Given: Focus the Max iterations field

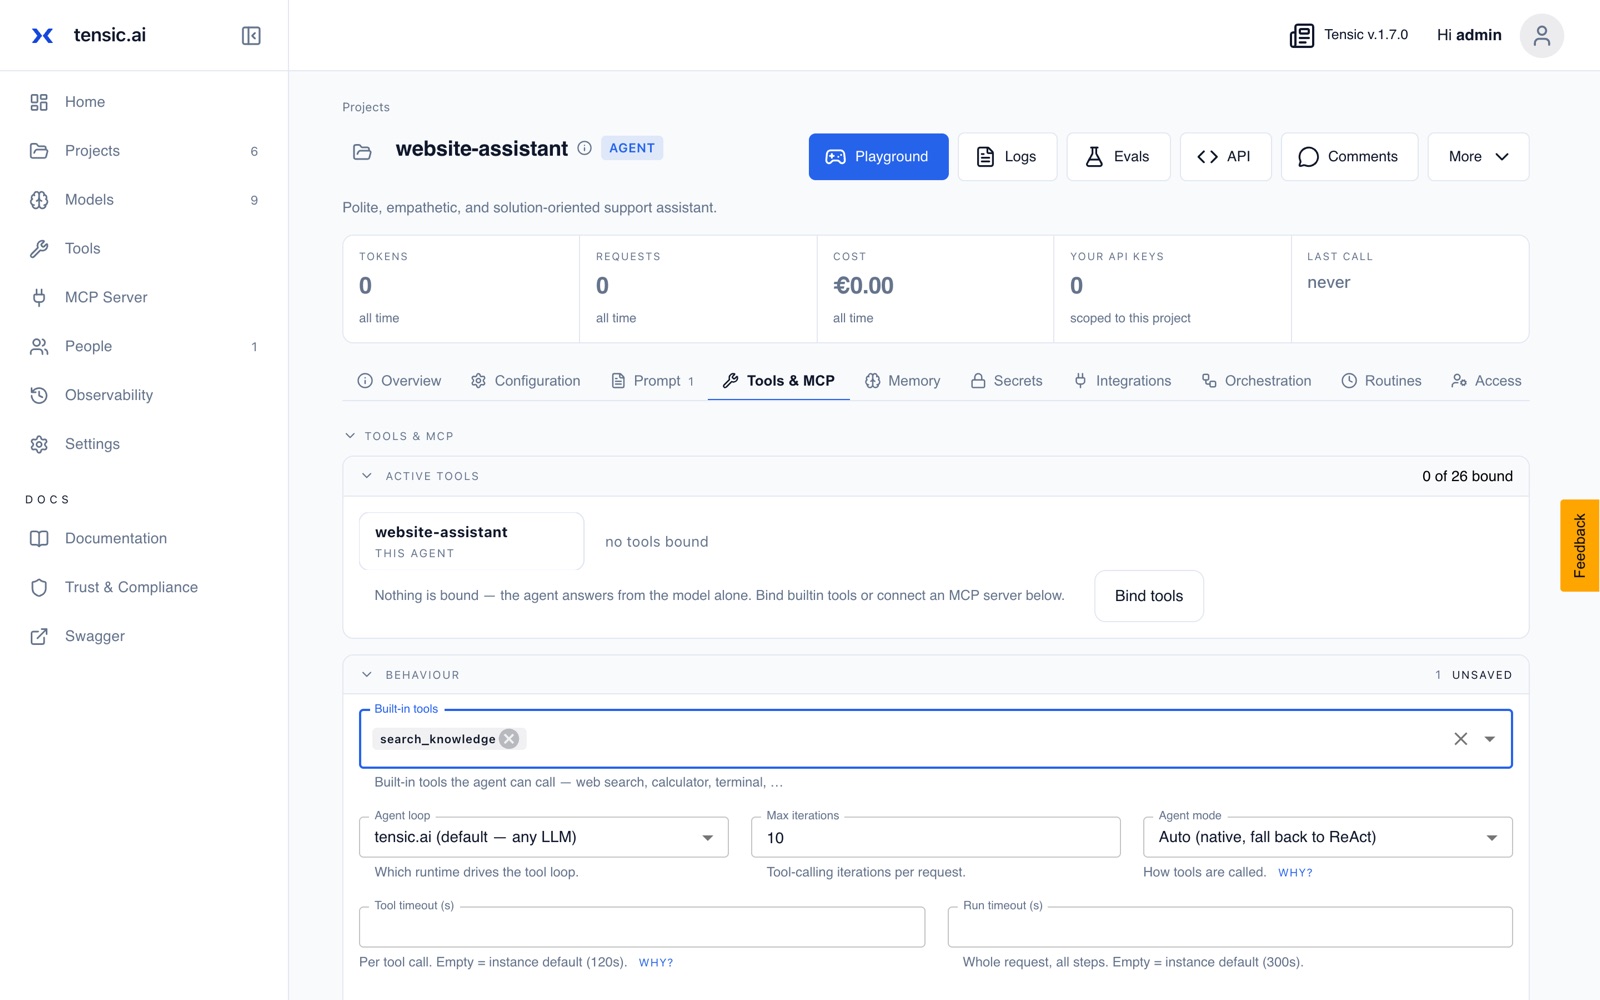Looking at the screenshot, I should tap(935, 837).
